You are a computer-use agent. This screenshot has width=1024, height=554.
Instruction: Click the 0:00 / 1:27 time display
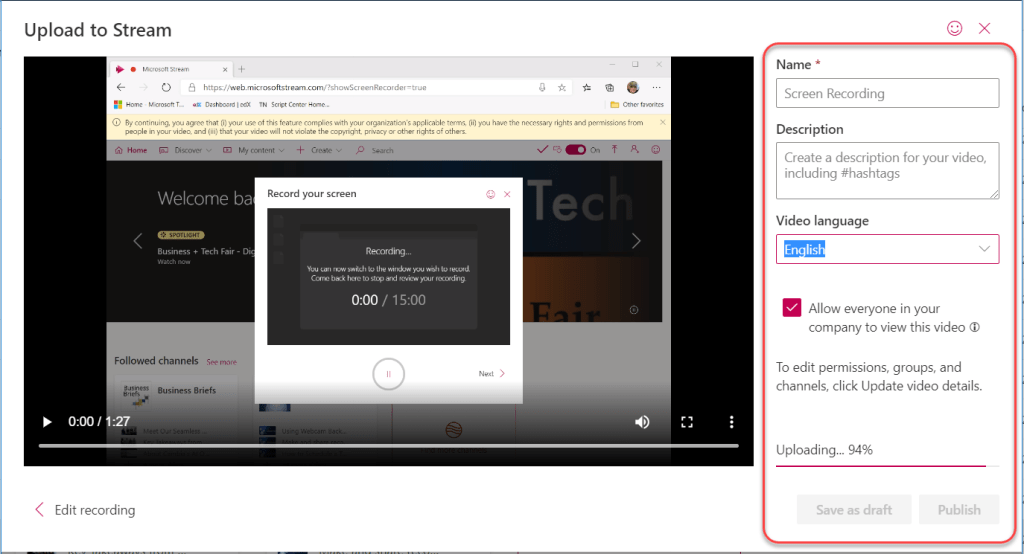pyautogui.click(x=99, y=421)
